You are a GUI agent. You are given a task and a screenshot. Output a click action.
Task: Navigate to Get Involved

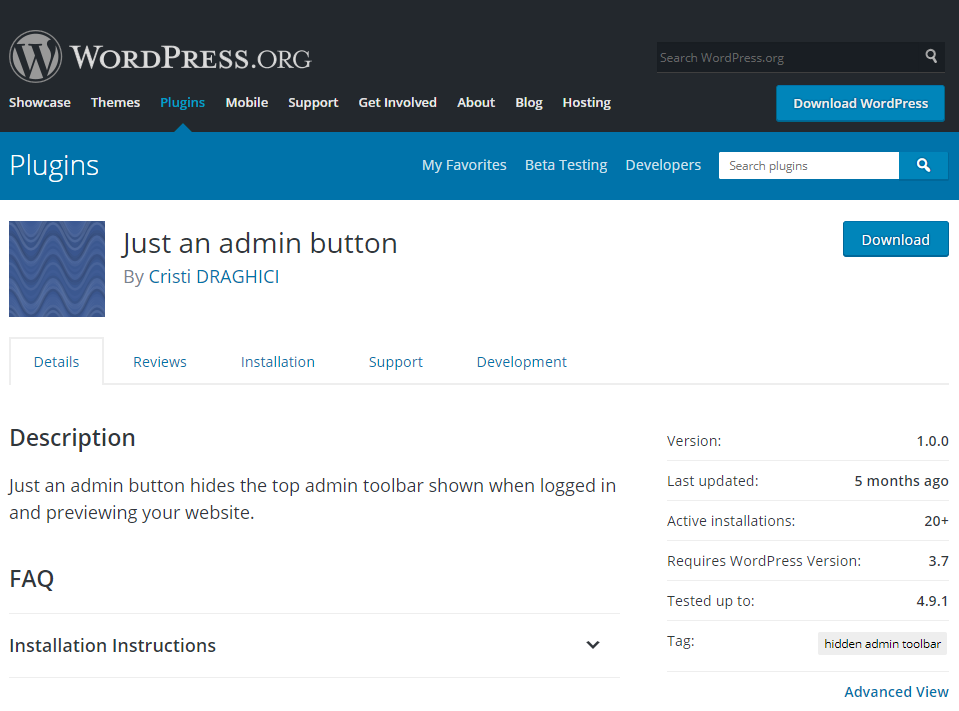pyautogui.click(x=398, y=103)
